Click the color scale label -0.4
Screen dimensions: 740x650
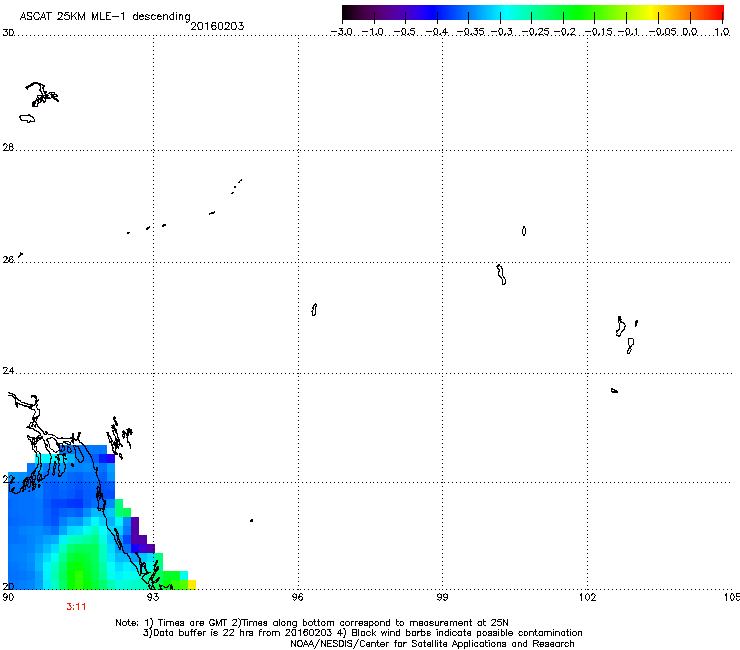[x=437, y=32]
